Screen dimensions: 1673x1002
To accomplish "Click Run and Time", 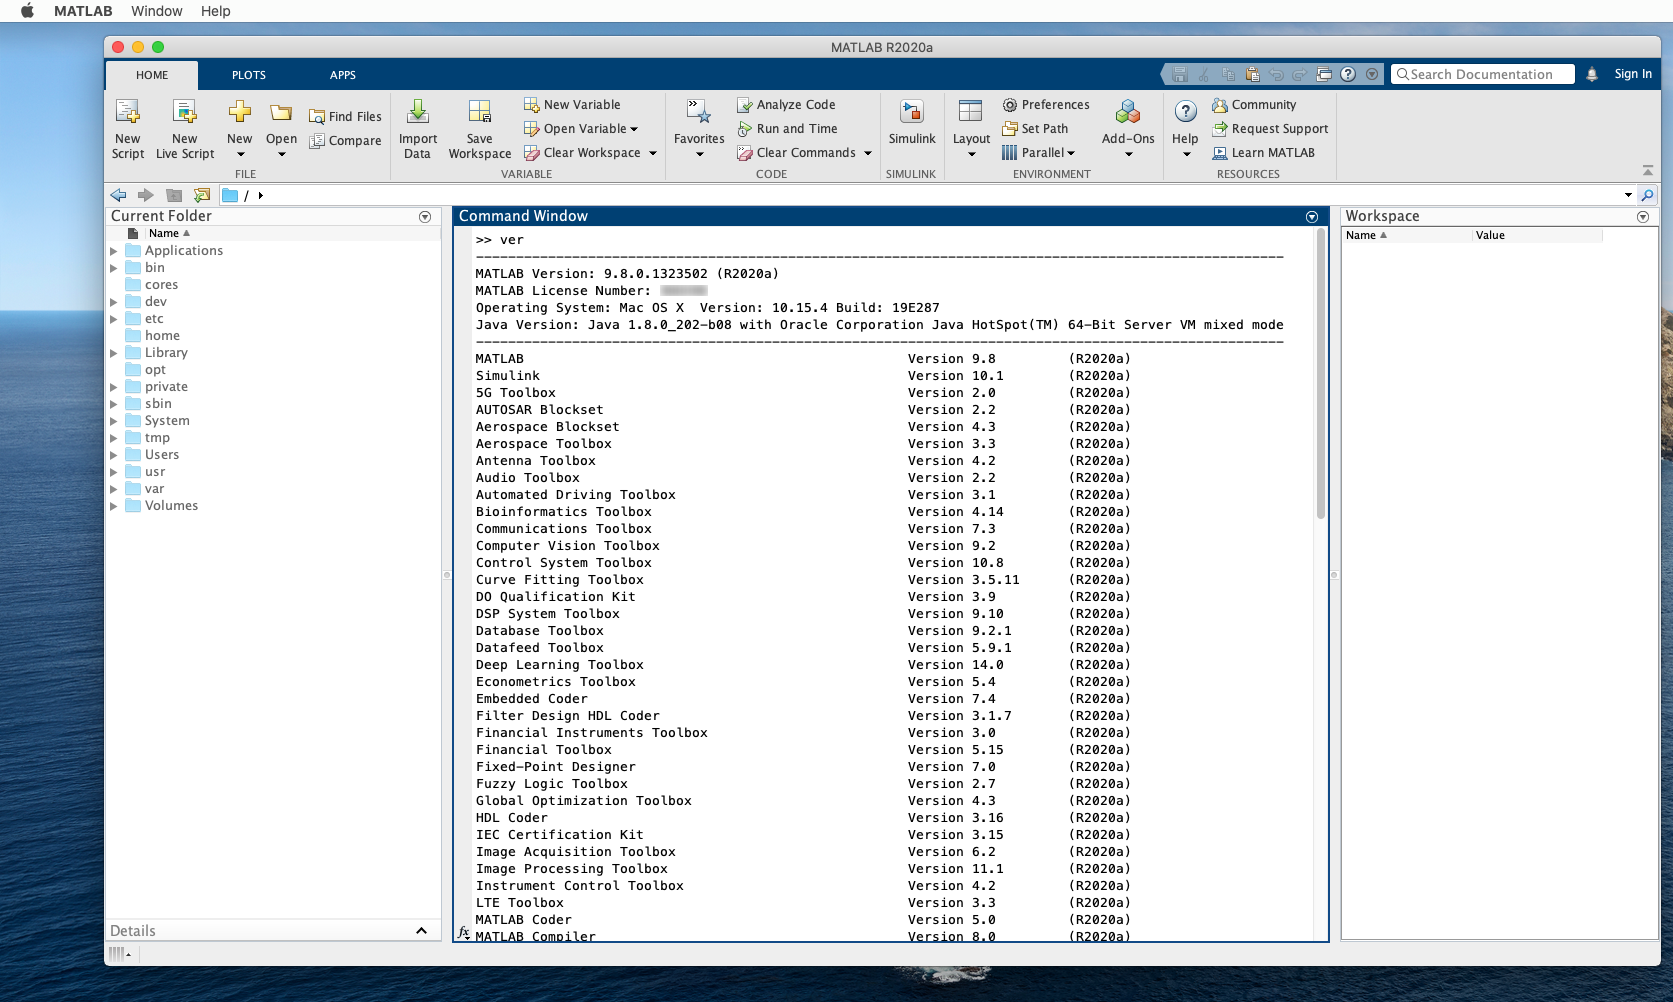I will [x=787, y=129].
